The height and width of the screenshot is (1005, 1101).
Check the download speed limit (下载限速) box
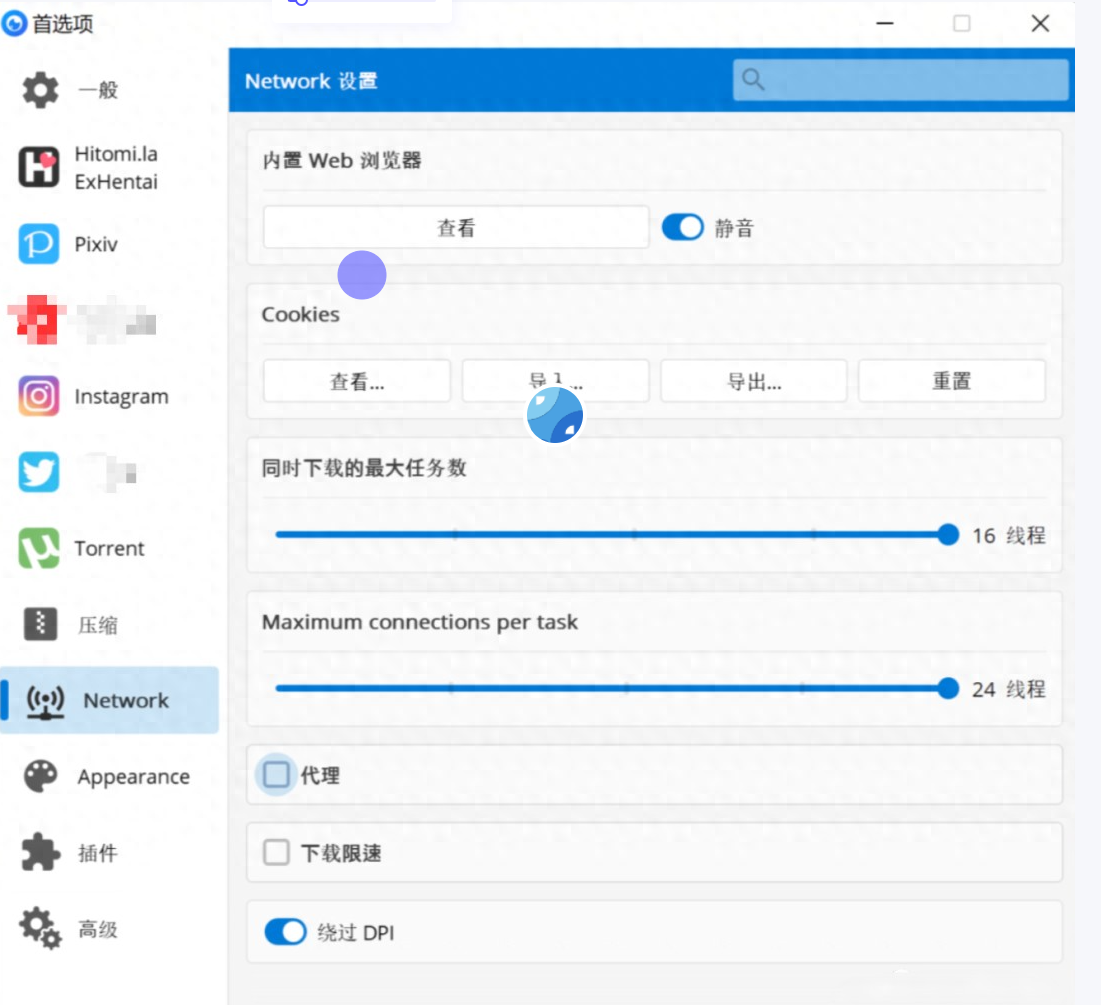coord(276,853)
